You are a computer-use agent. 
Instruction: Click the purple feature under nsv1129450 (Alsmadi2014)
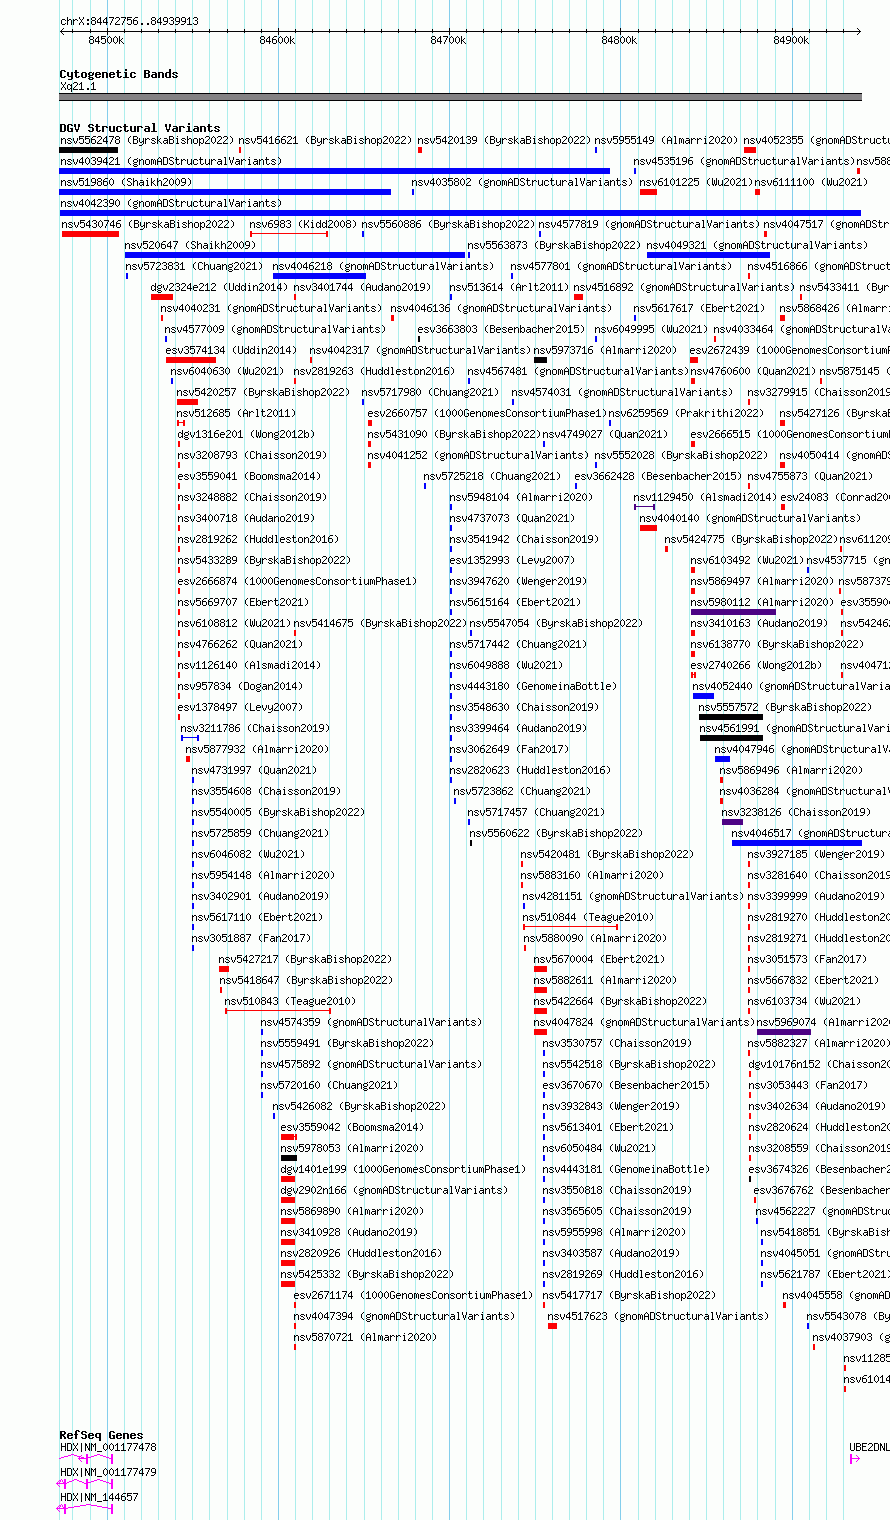coord(645,507)
